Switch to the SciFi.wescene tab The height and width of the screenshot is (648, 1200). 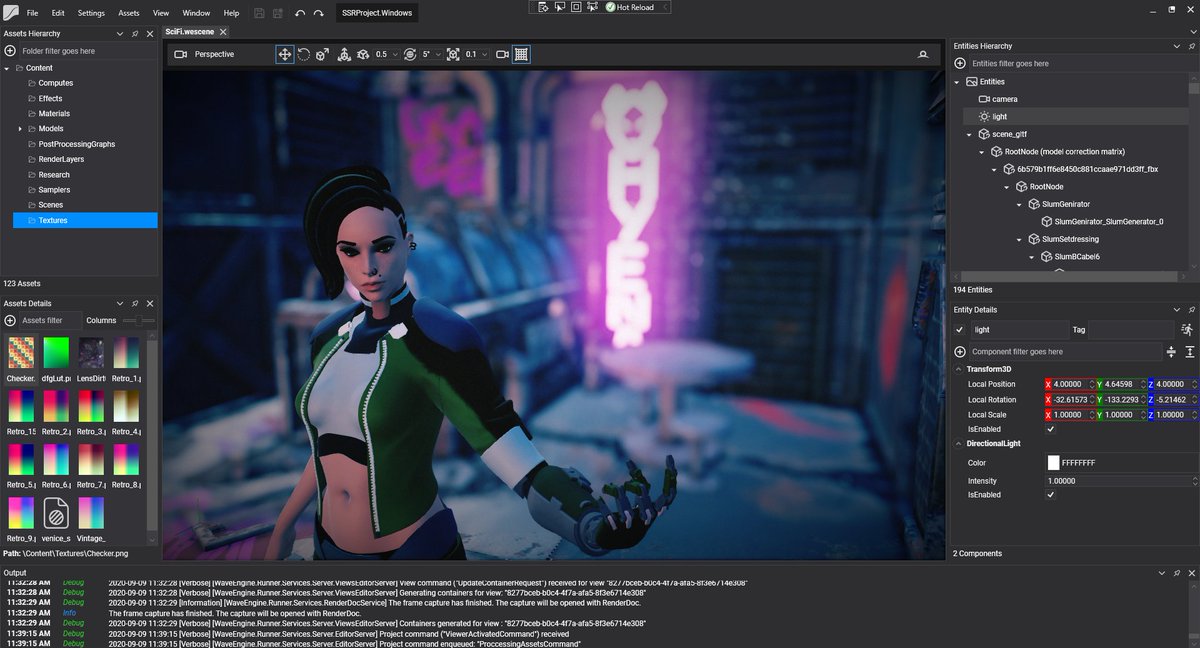point(192,31)
